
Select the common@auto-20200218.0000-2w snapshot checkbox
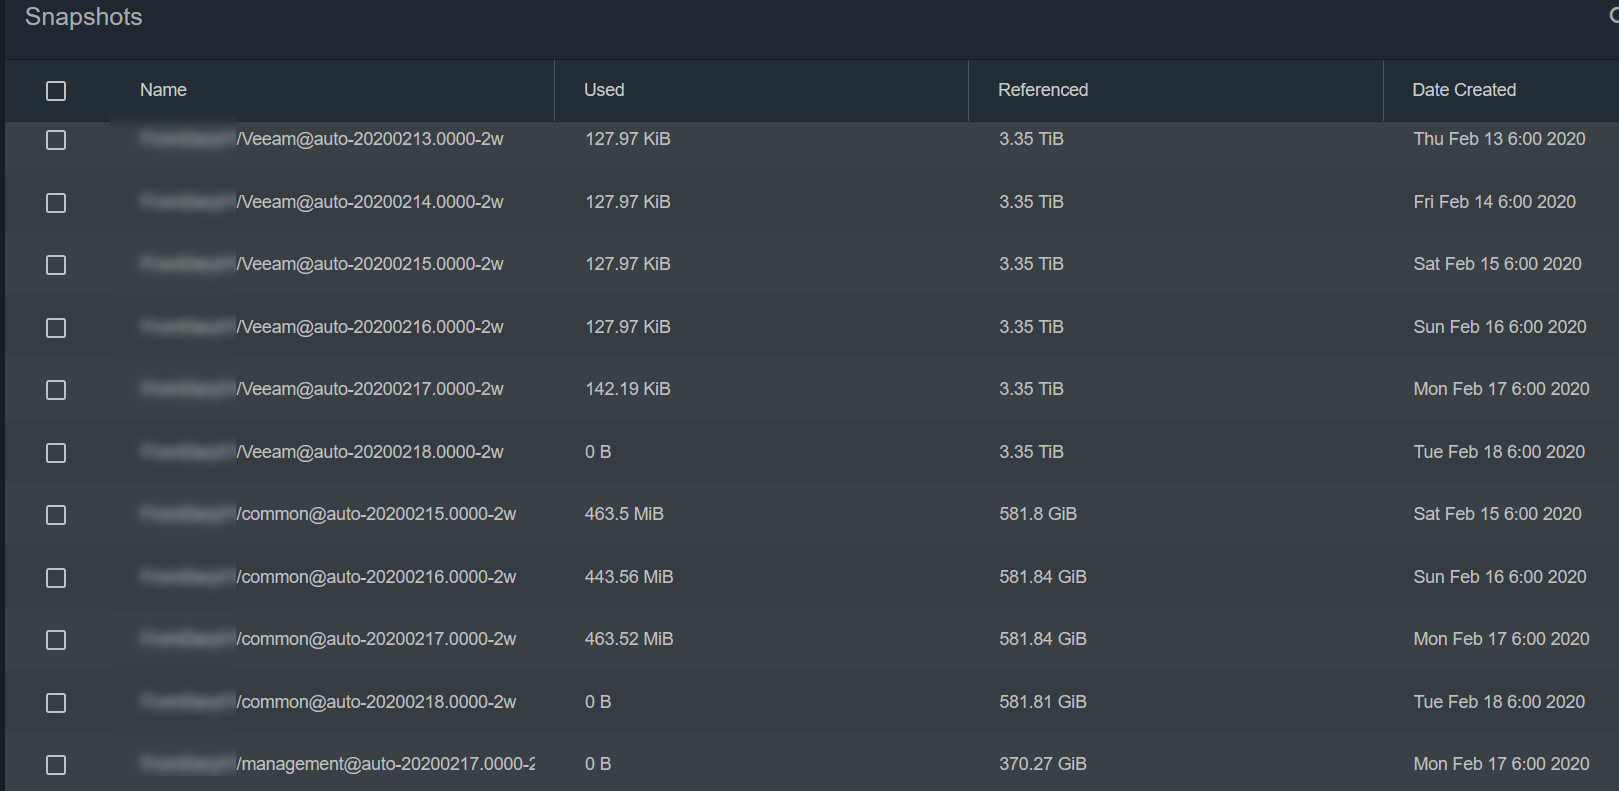pos(56,703)
